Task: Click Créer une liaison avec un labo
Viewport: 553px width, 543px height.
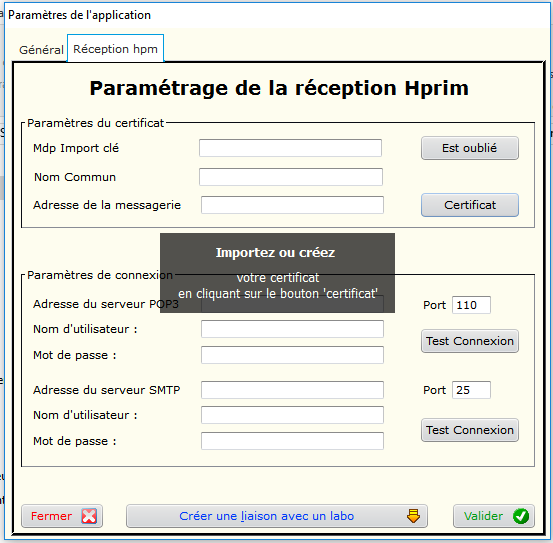Action: 277,516
